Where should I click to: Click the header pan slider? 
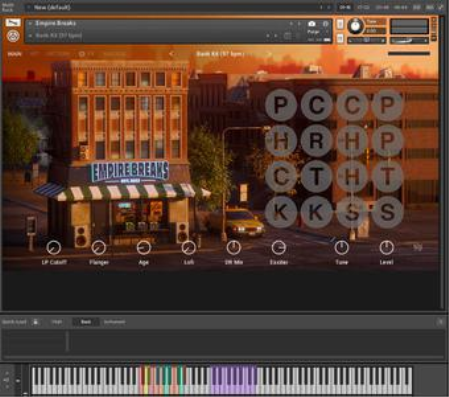[366, 41]
